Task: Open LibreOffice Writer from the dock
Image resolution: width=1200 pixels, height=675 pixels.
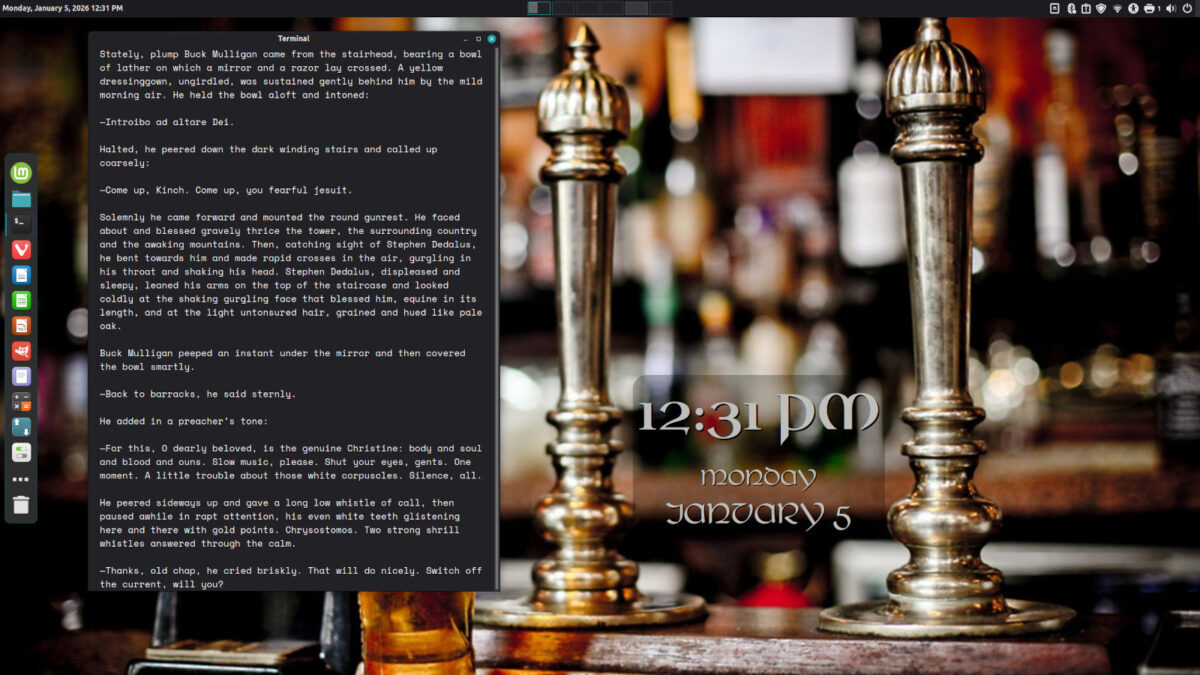Action: 18,276
